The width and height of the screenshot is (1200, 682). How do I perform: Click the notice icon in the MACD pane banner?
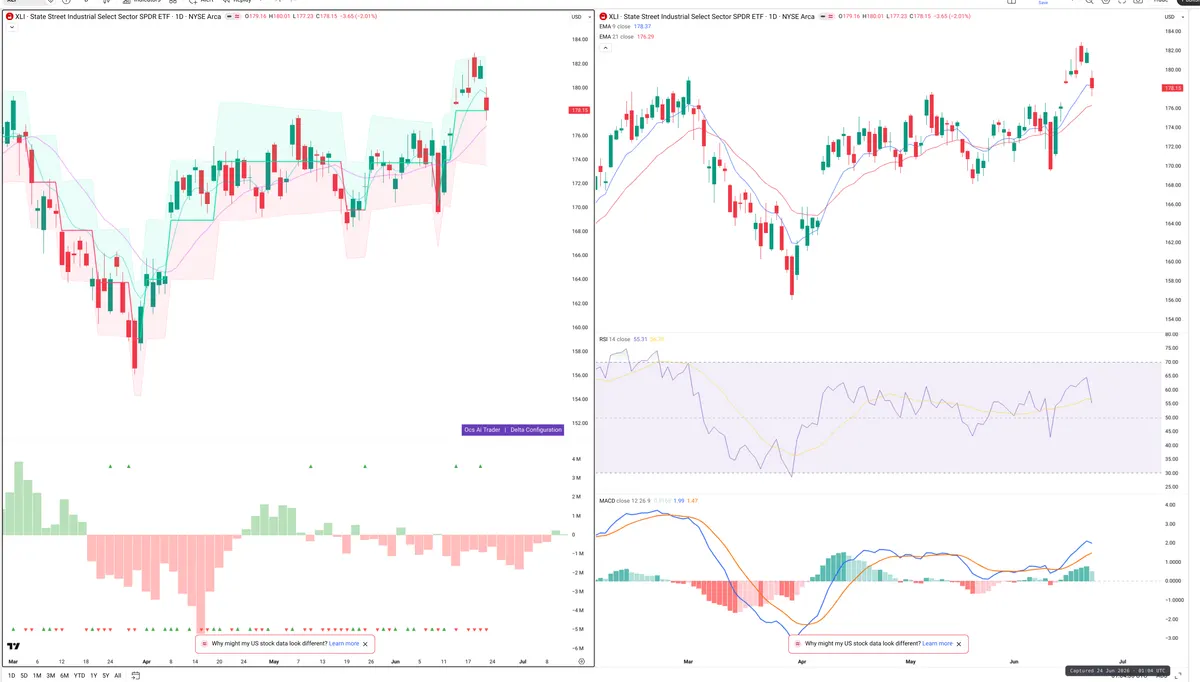pos(798,644)
